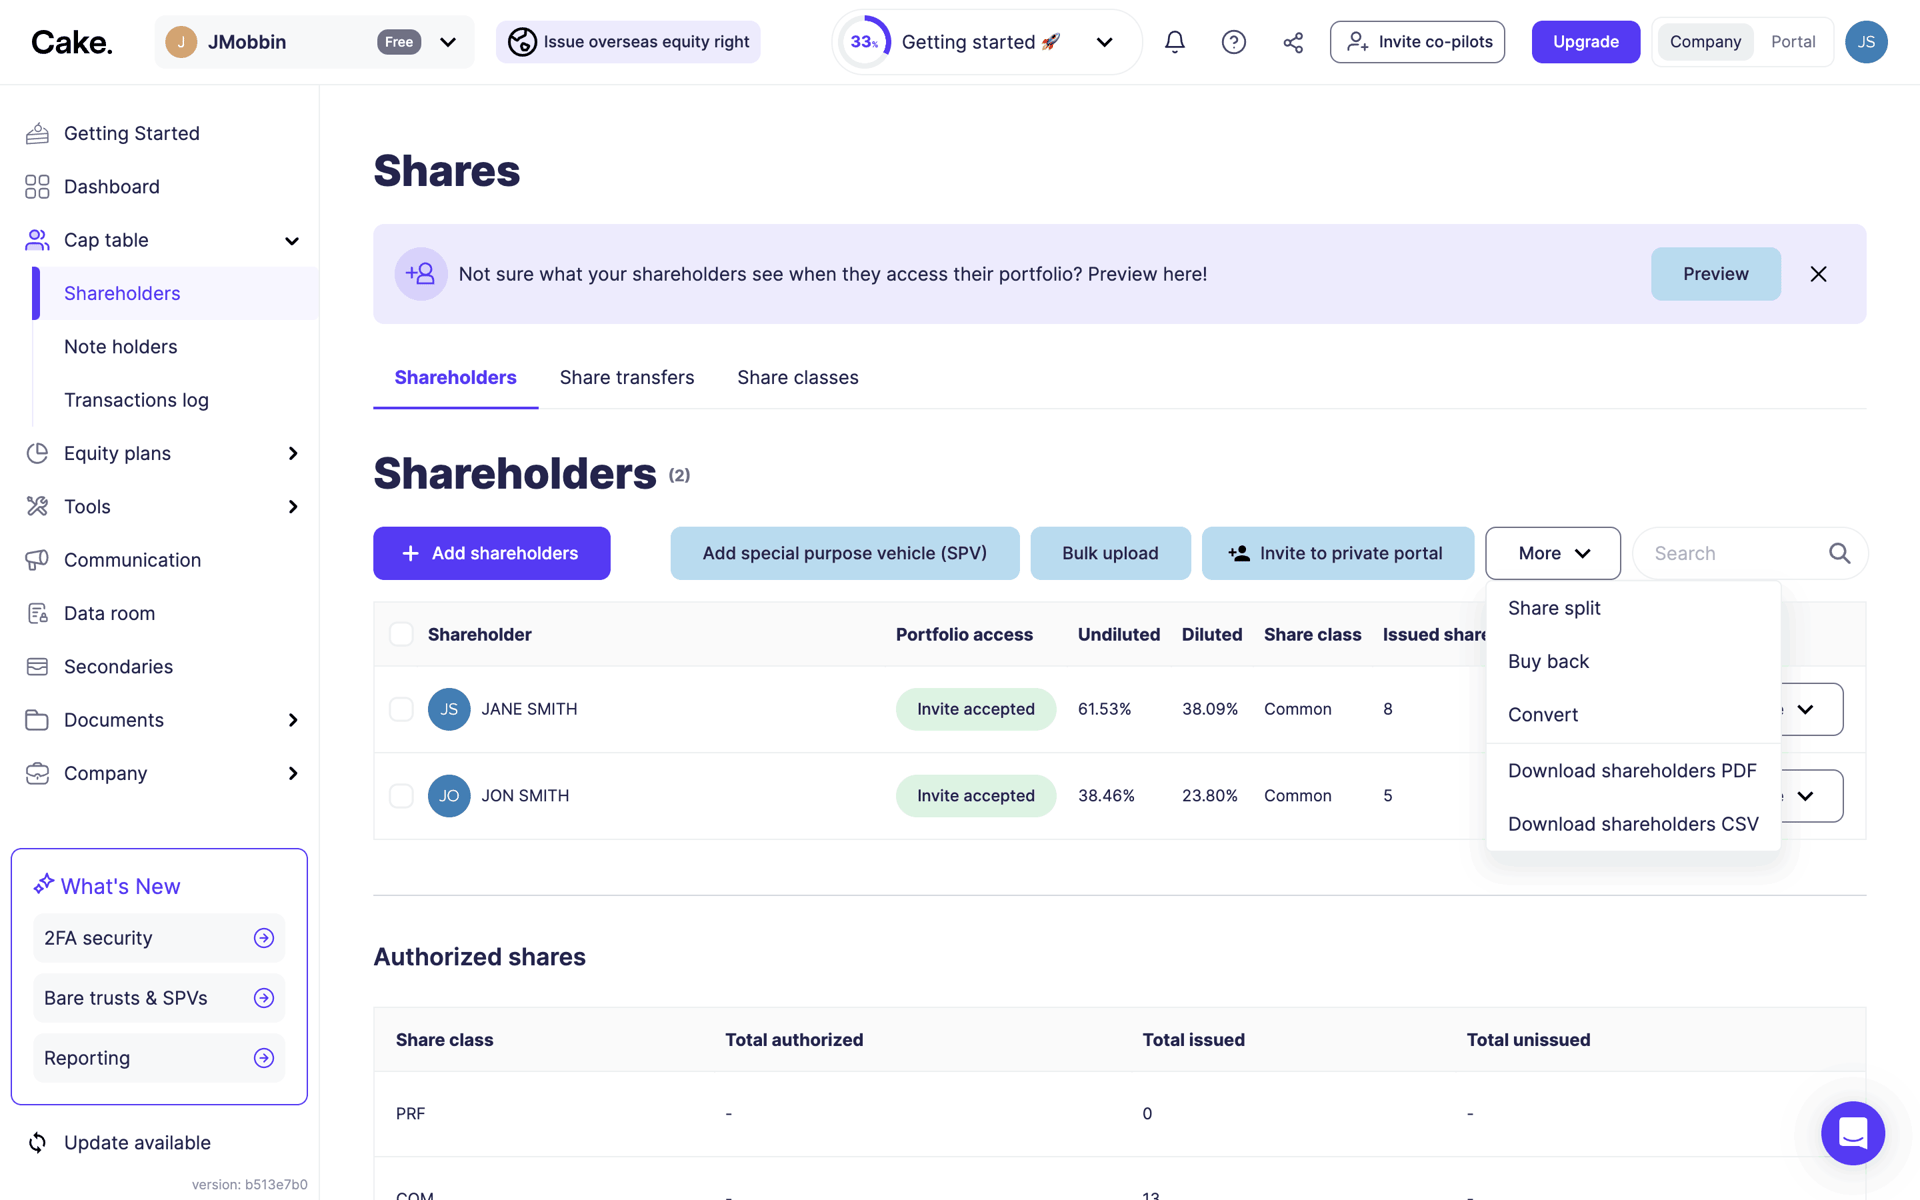This screenshot has width=1920, height=1200.
Task: Click the Update available refresh icon
Action: tap(37, 1142)
